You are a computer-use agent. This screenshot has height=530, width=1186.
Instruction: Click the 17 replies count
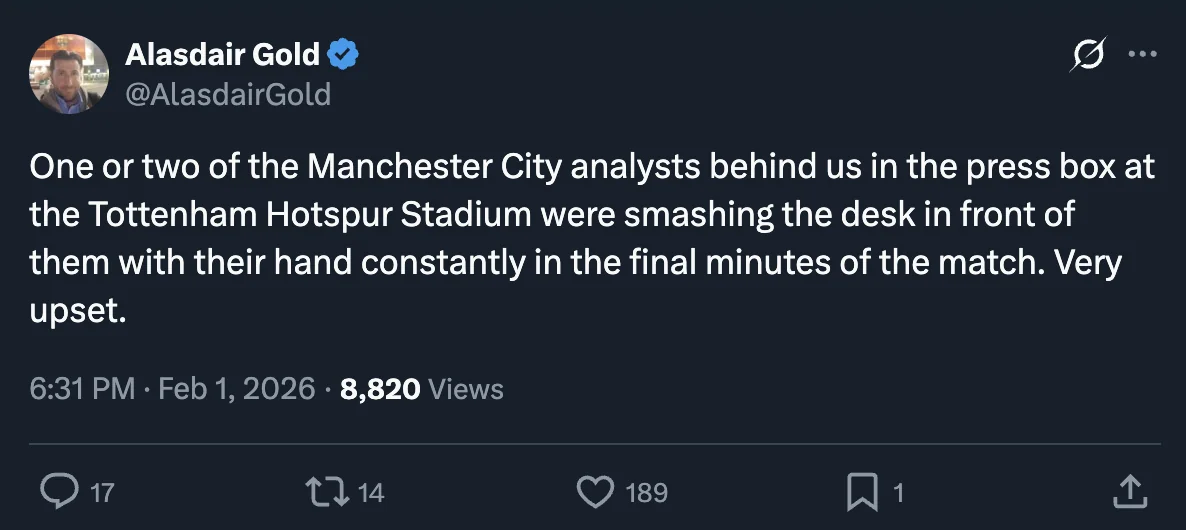click(102, 492)
